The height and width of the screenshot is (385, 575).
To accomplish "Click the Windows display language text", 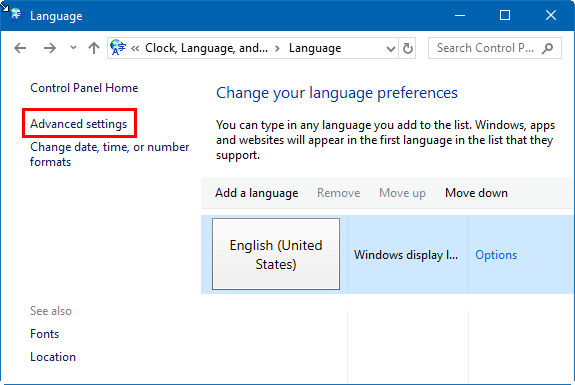I will tap(406, 255).
